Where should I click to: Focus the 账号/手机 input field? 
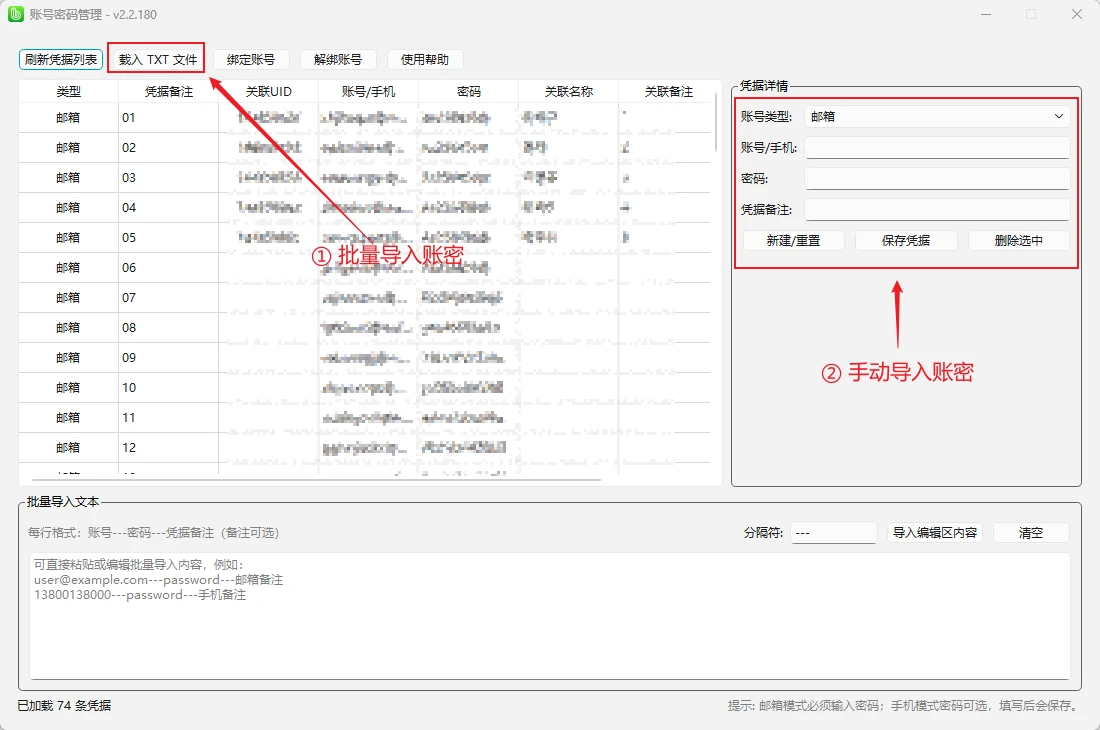[x=937, y=147]
